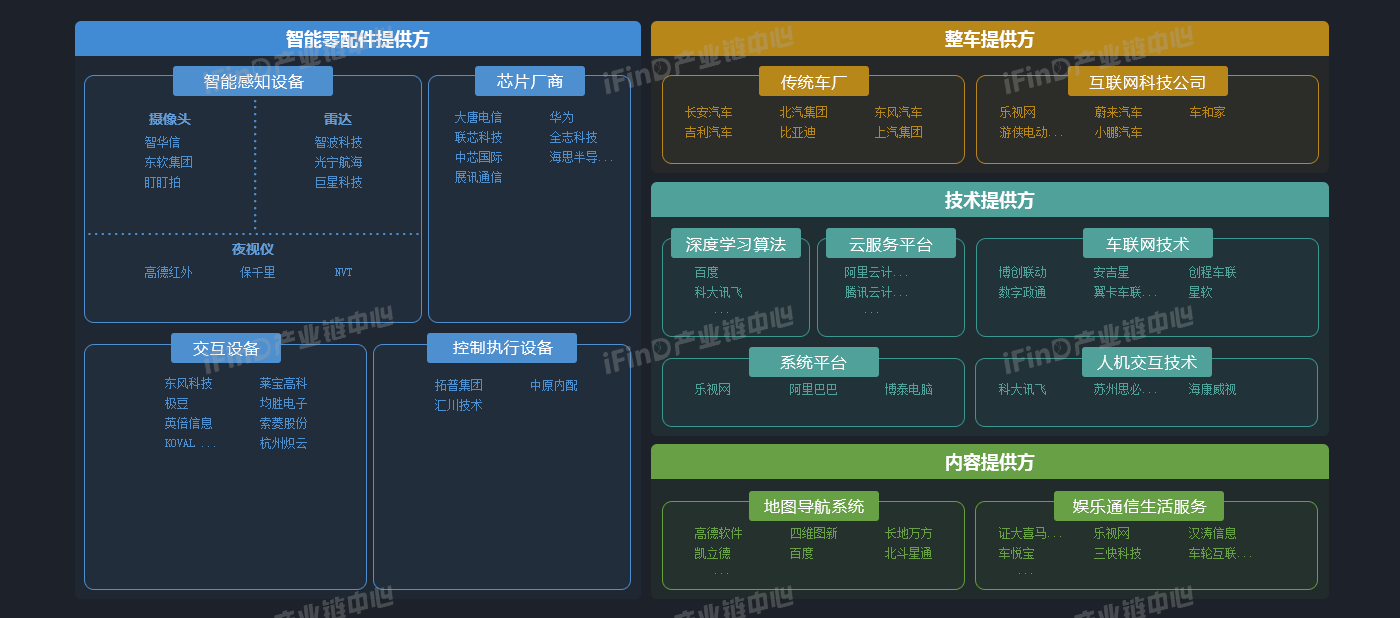Select the 芯片厂商 category label
This screenshot has width=1400, height=618.
click(x=530, y=81)
